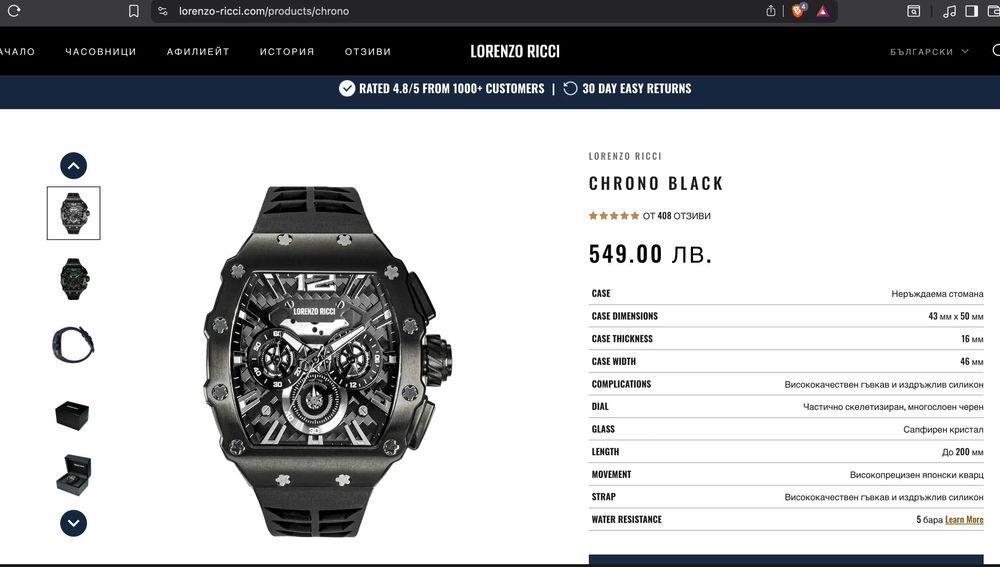
Task: Reload the page with the refresh icon
Action: point(14,11)
